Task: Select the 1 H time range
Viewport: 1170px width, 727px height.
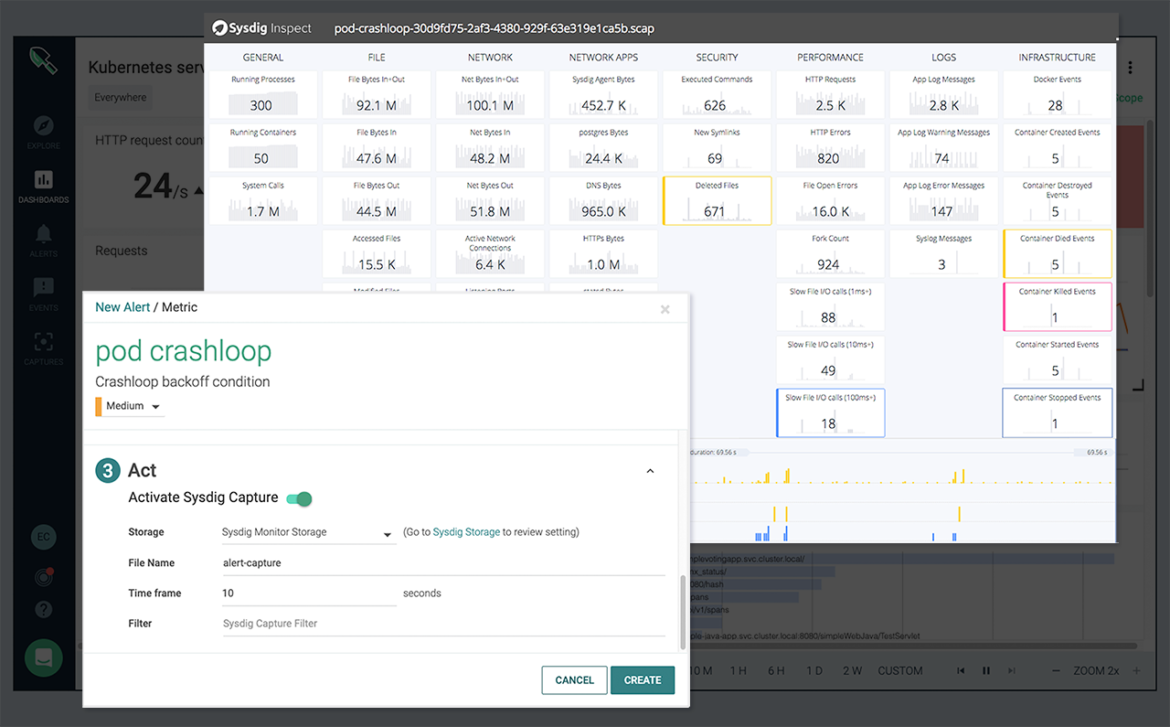Action: click(x=738, y=670)
